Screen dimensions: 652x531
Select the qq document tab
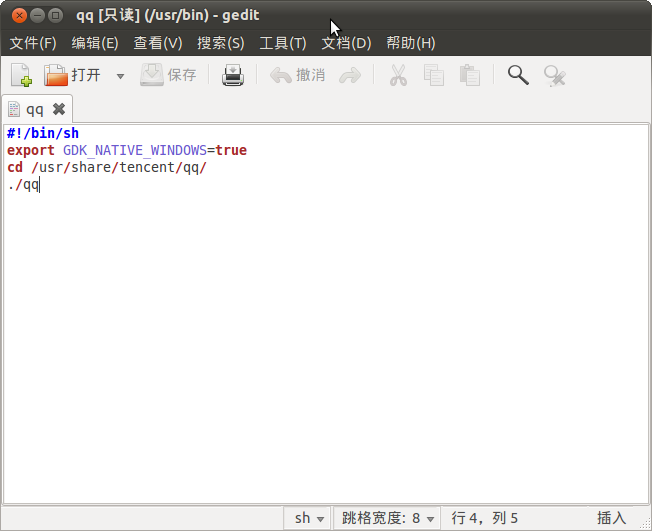35,109
